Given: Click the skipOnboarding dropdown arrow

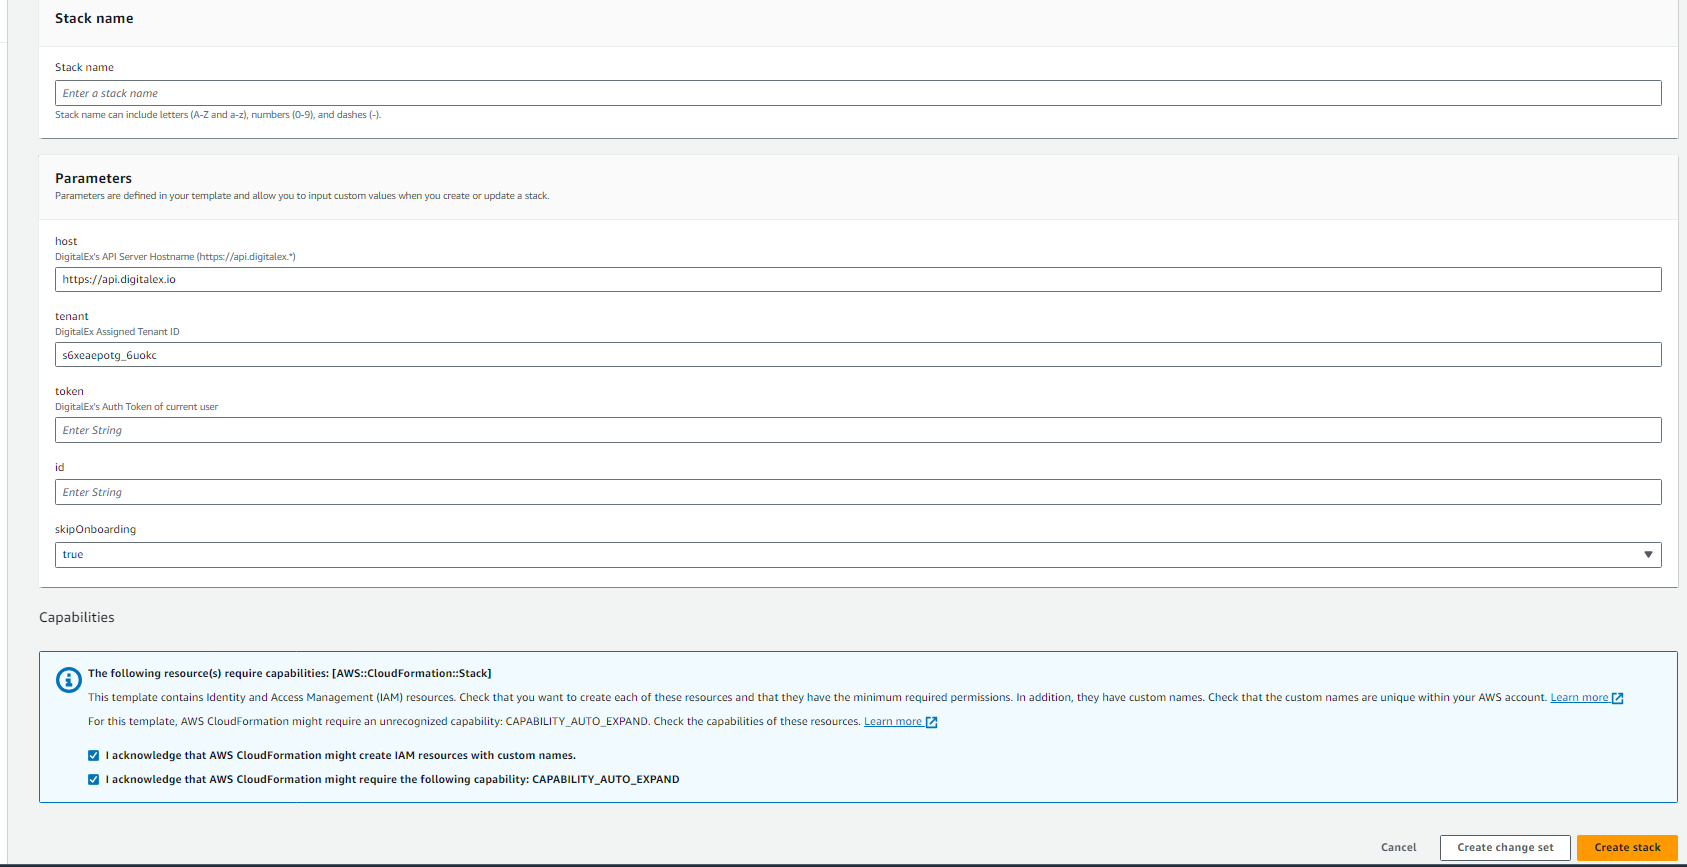Looking at the screenshot, I should (x=1648, y=555).
